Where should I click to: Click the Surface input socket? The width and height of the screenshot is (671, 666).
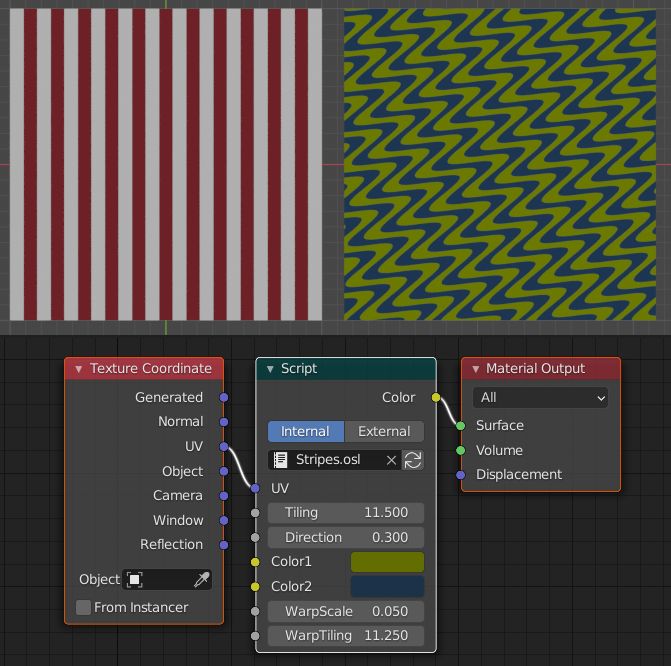coord(460,426)
